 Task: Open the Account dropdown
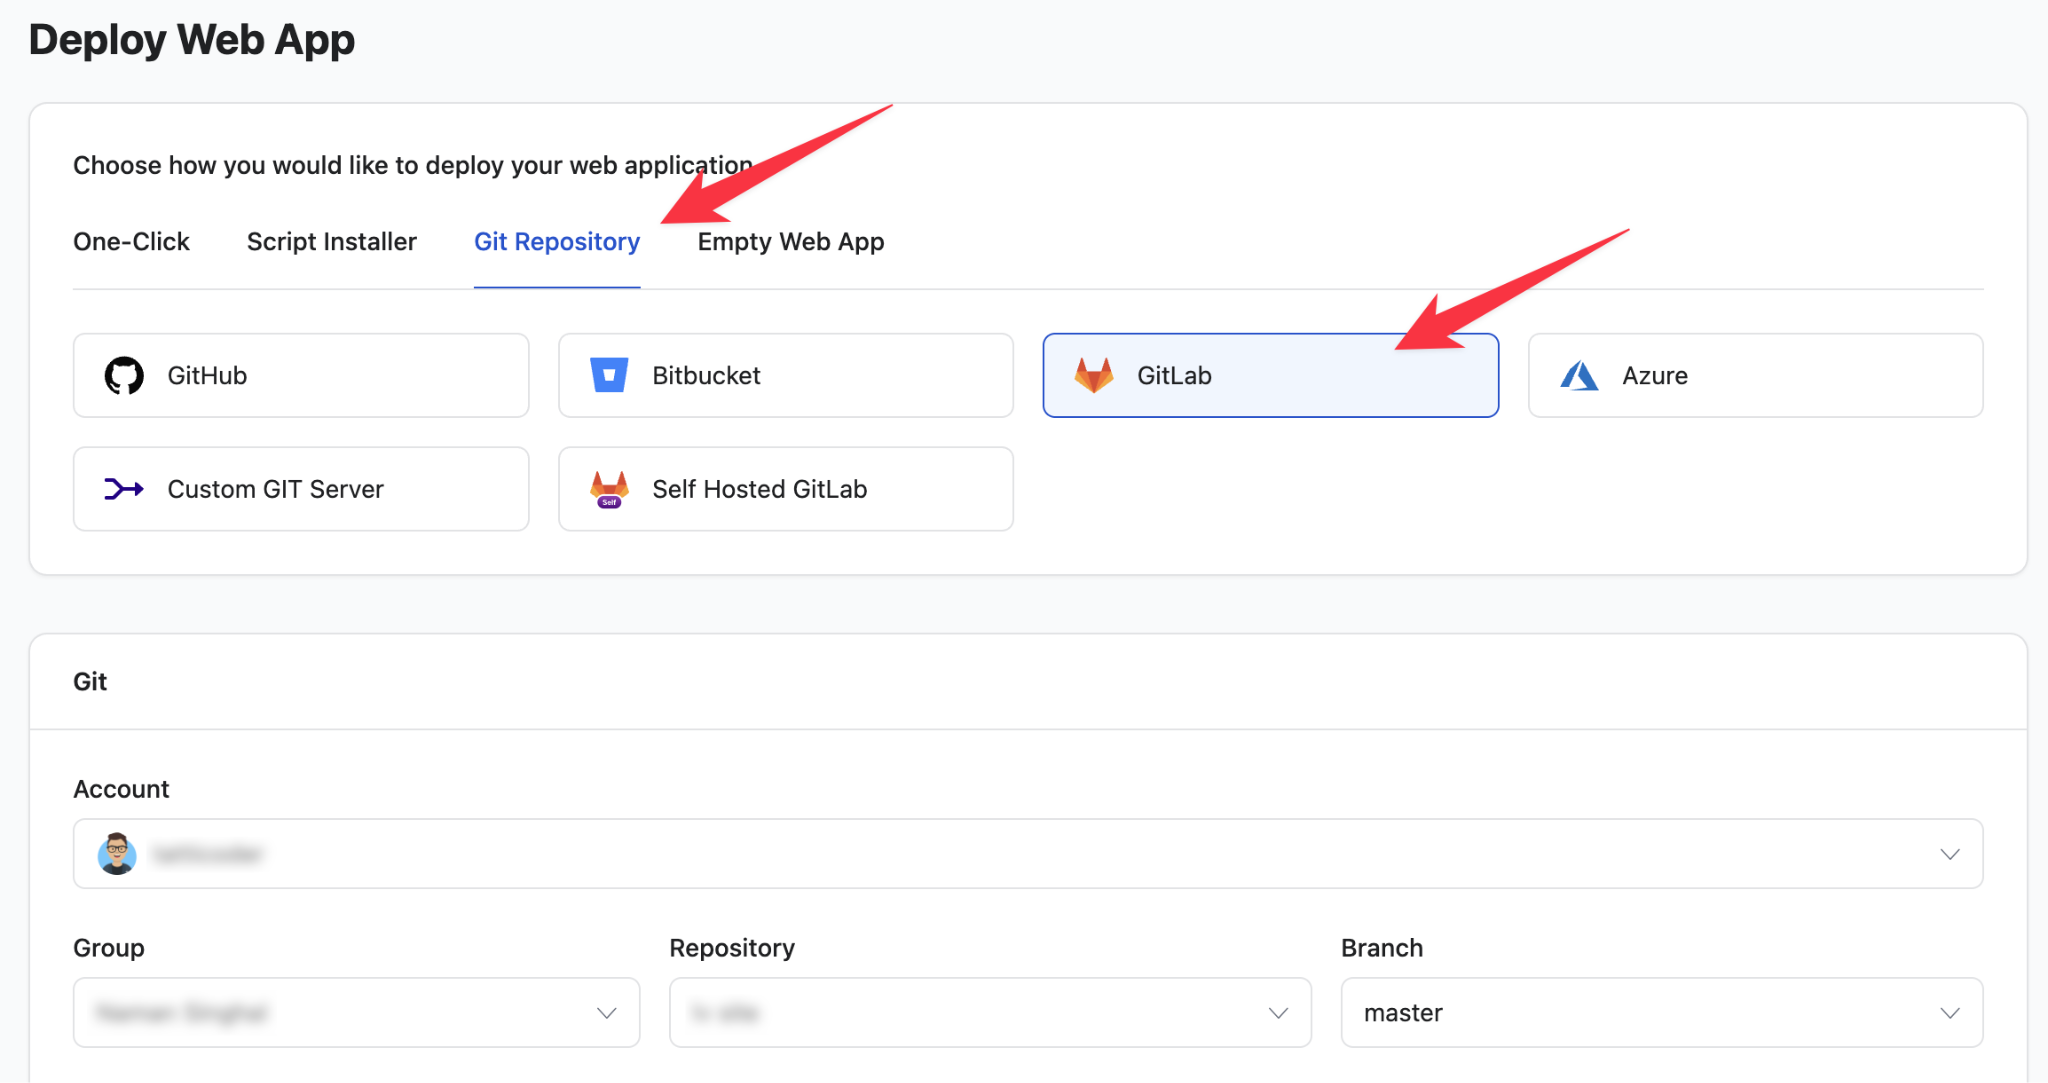[1028, 854]
